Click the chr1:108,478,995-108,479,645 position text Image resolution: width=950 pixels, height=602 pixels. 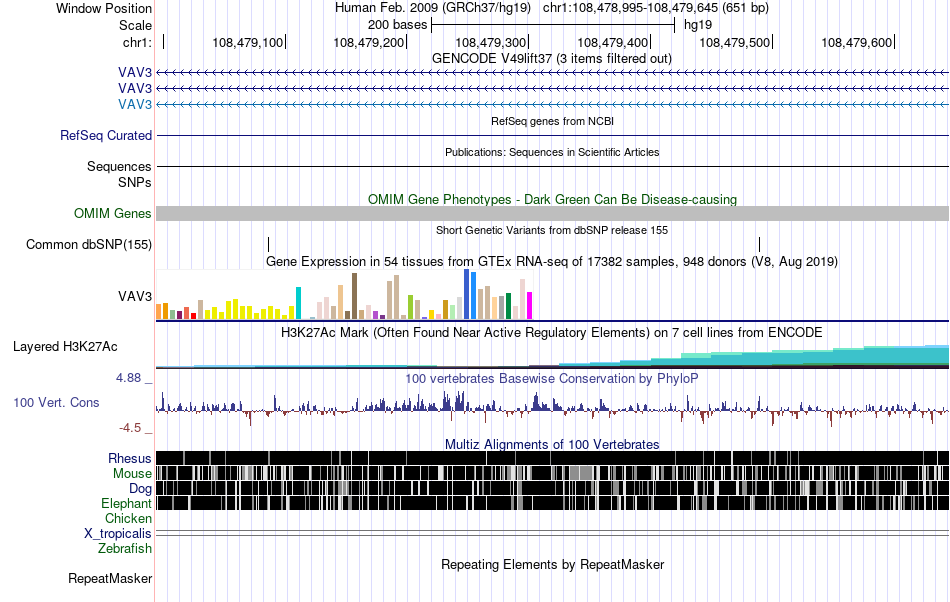(656, 8)
